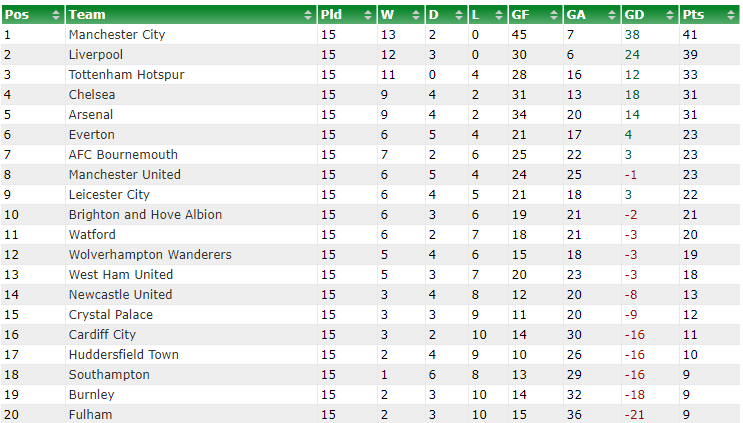Select the Team column header label
Screen dimensions: 743x423
tap(87, 15)
